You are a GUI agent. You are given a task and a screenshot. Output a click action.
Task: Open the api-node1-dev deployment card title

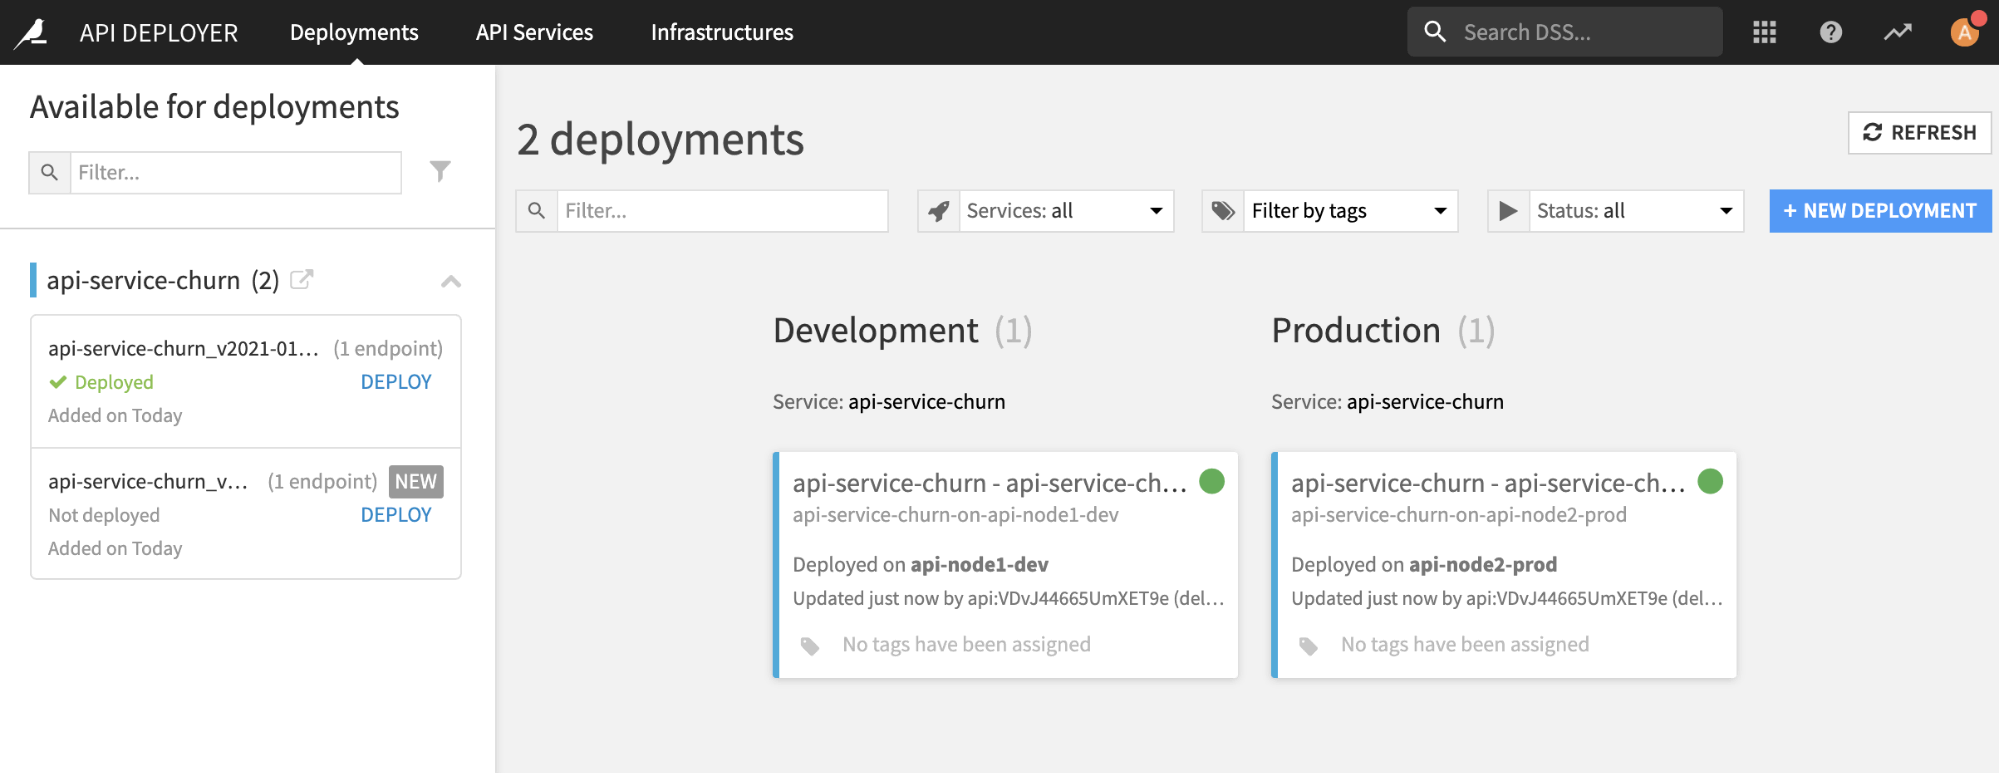click(x=990, y=483)
